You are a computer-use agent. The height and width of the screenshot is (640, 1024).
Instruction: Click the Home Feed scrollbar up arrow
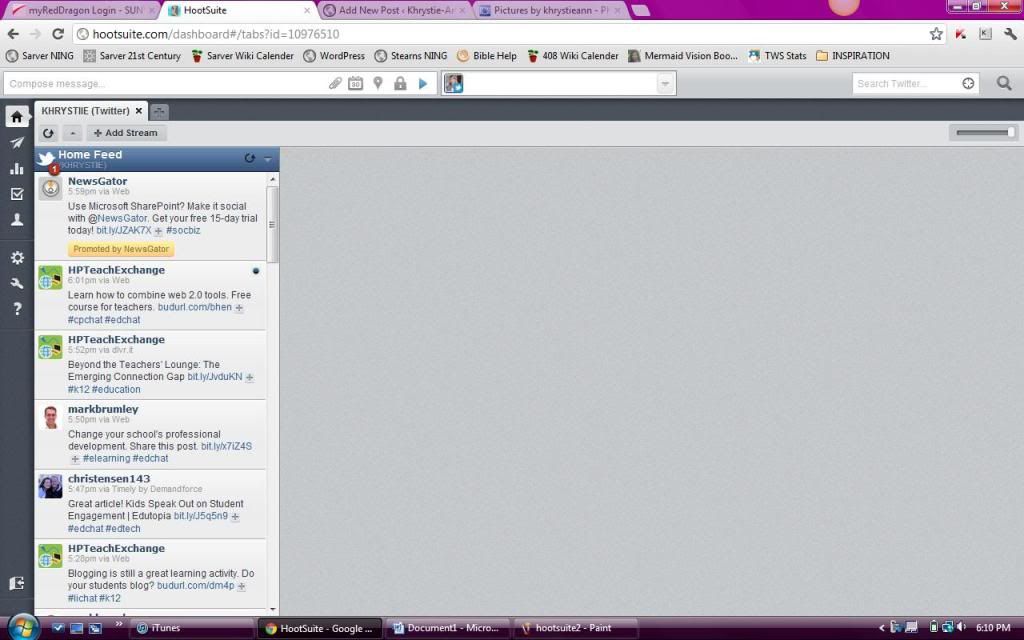[272, 178]
